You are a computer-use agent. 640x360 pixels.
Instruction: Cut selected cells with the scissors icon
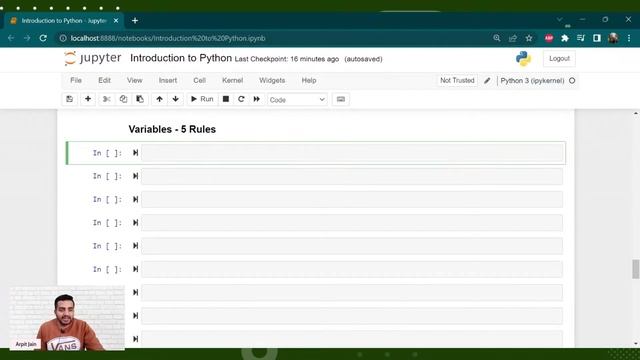click(x=107, y=99)
